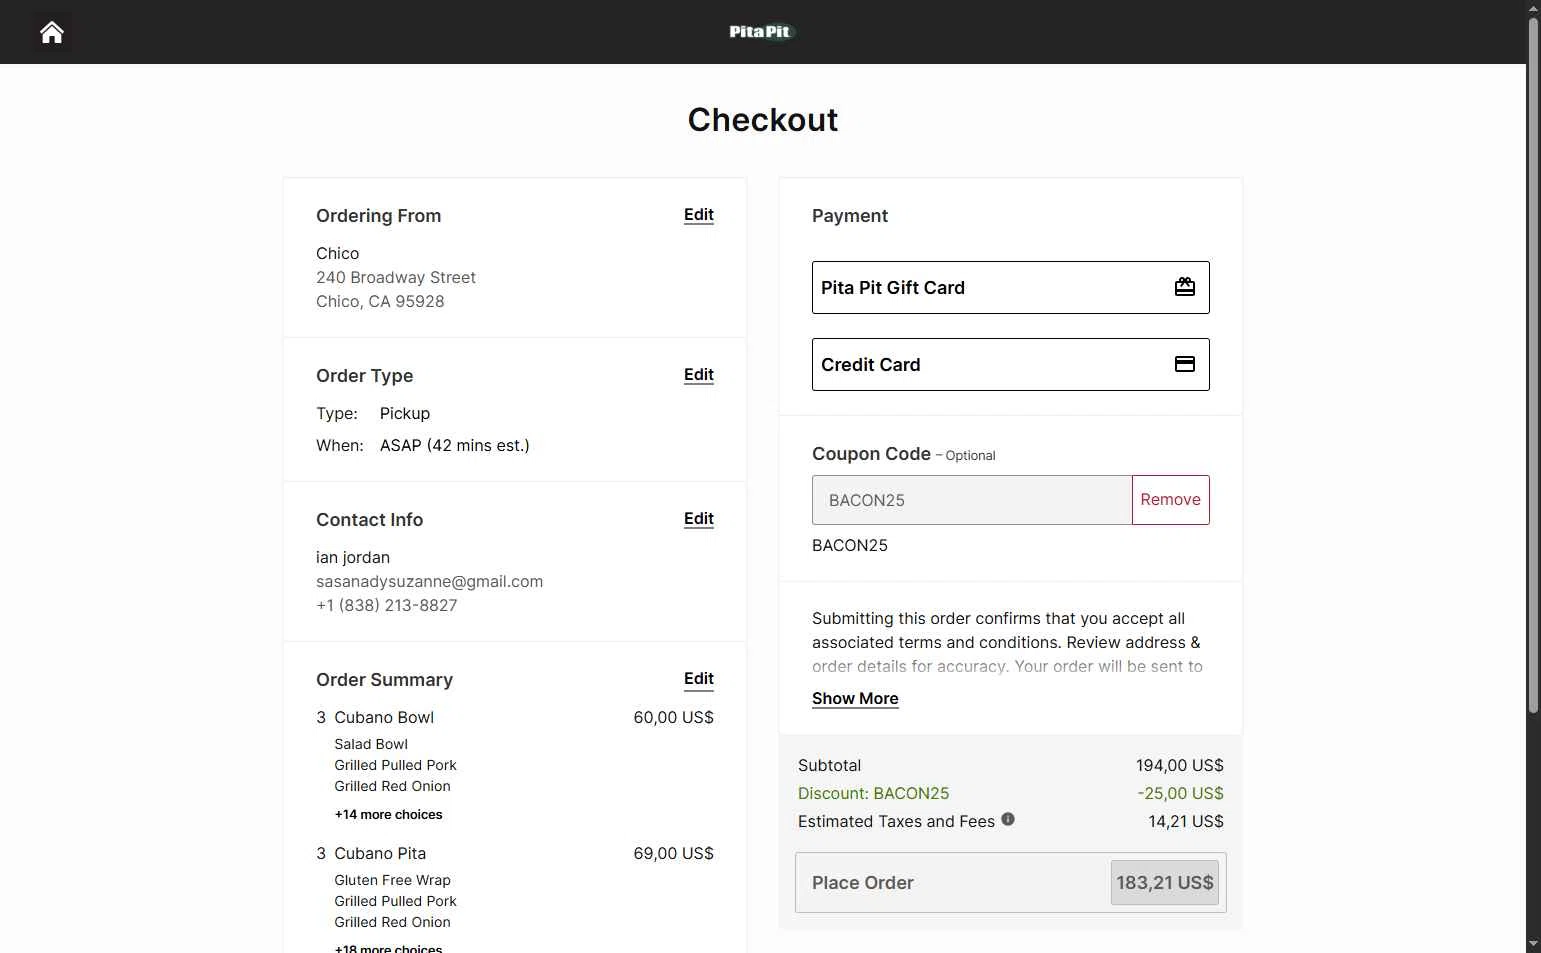Click the credit card icon

(x=1184, y=364)
